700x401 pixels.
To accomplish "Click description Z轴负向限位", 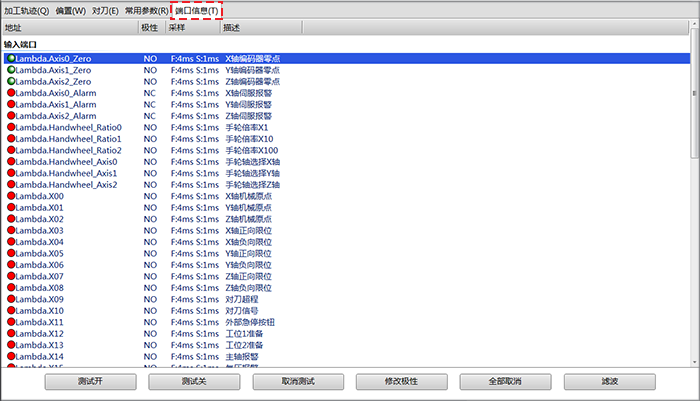I will pos(249,288).
